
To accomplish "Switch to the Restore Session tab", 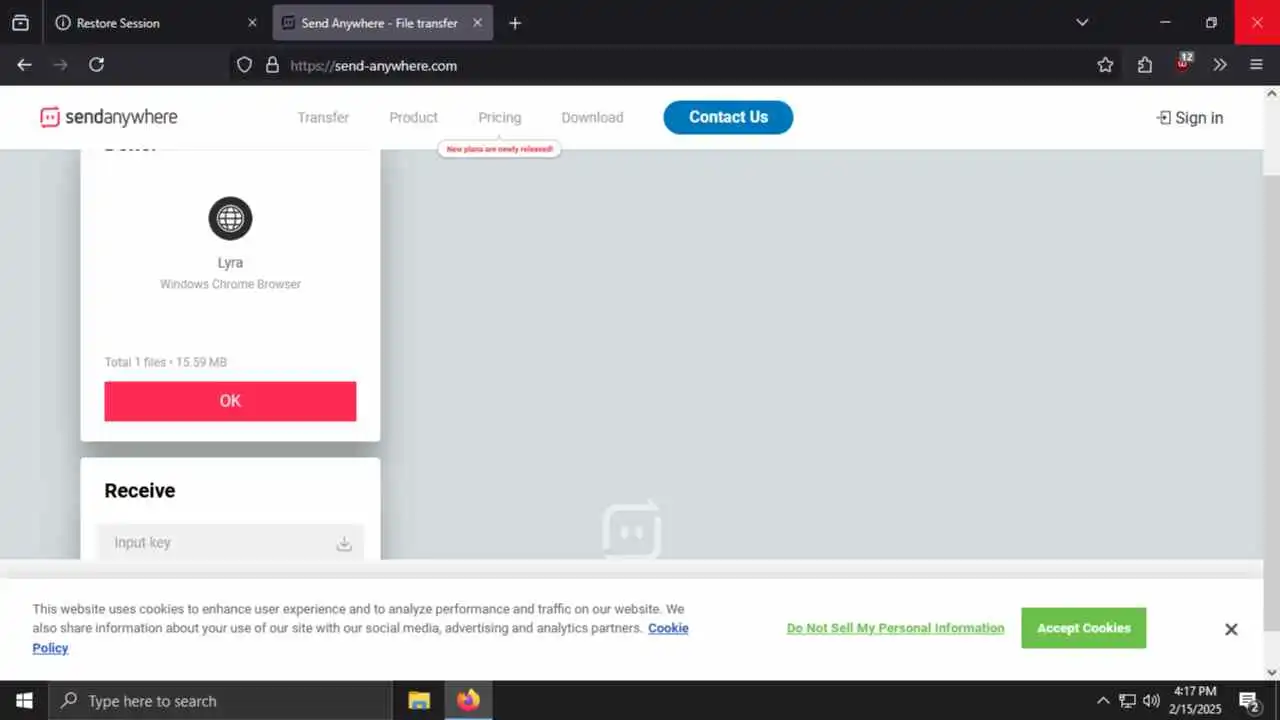I will tap(157, 22).
